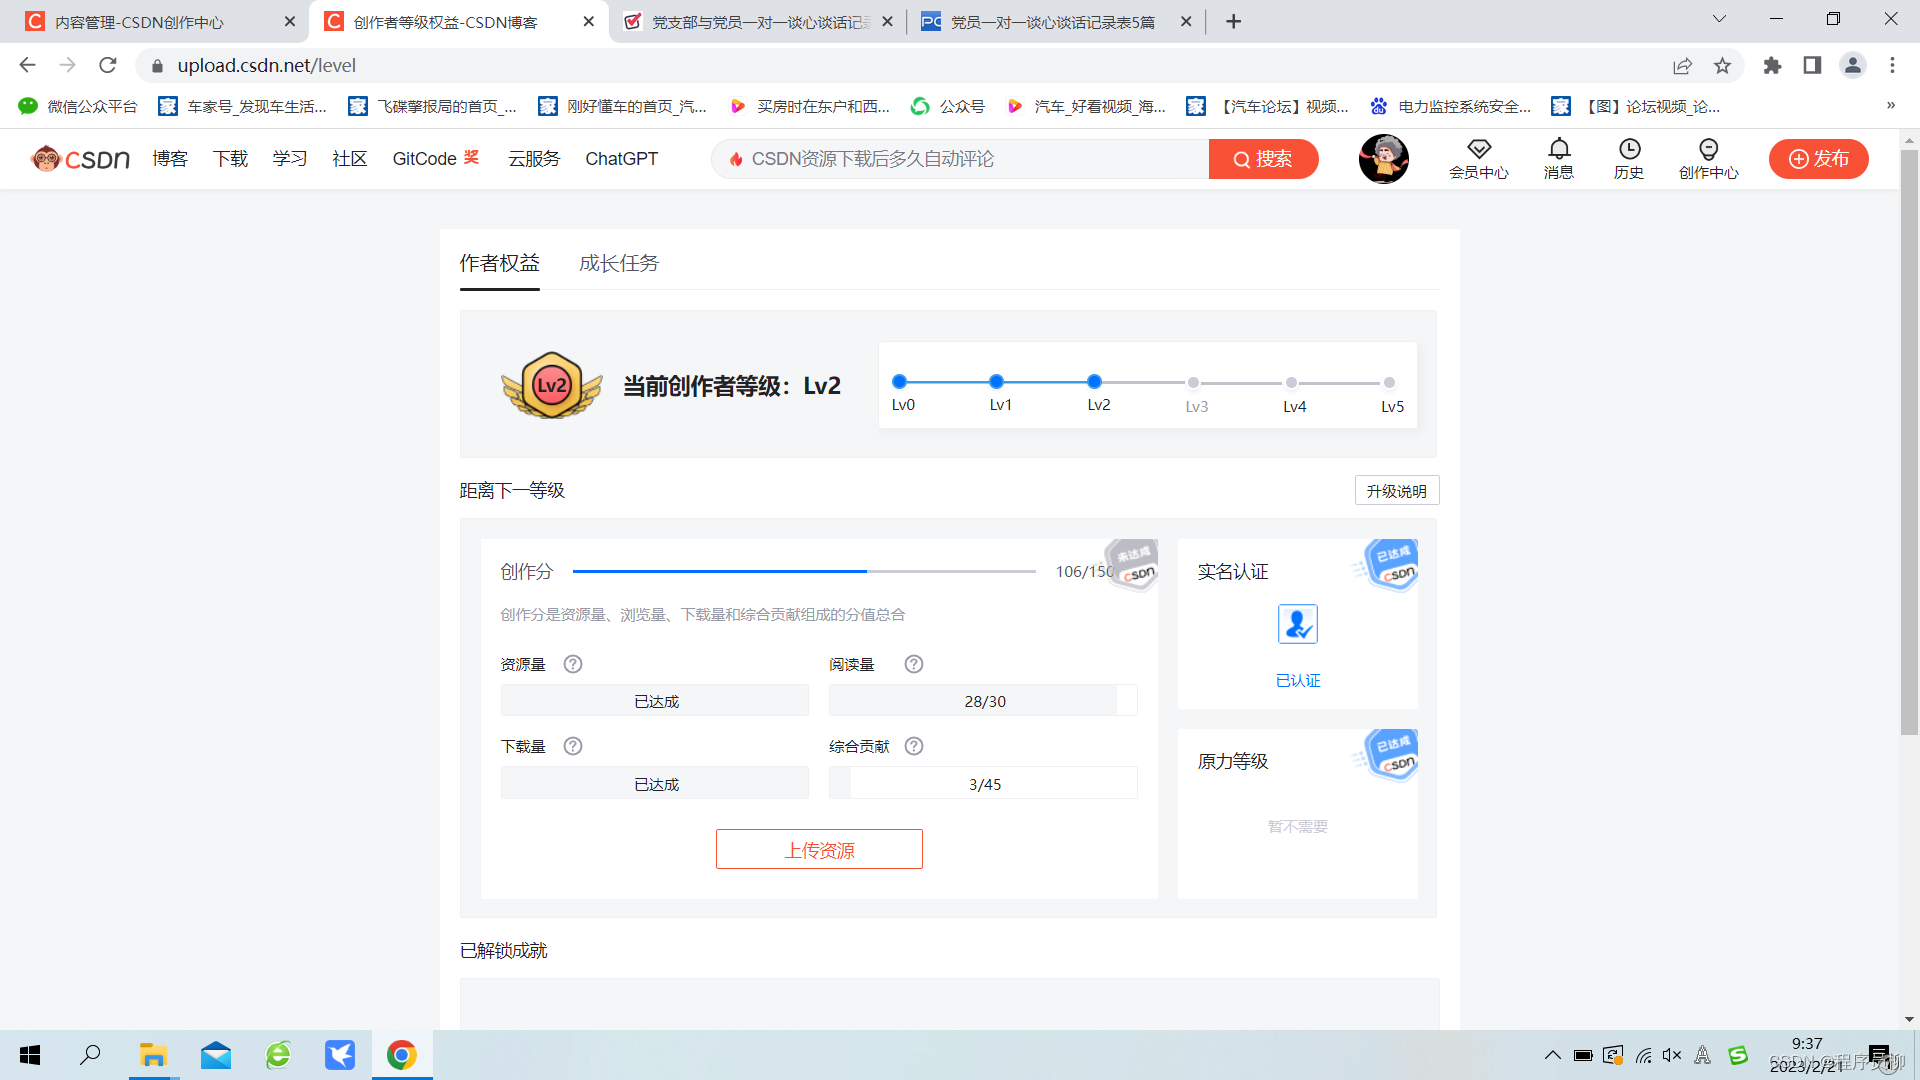Click the address bar URL
Image resolution: width=1920 pixels, height=1080 pixels.
click(x=267, y=65)
